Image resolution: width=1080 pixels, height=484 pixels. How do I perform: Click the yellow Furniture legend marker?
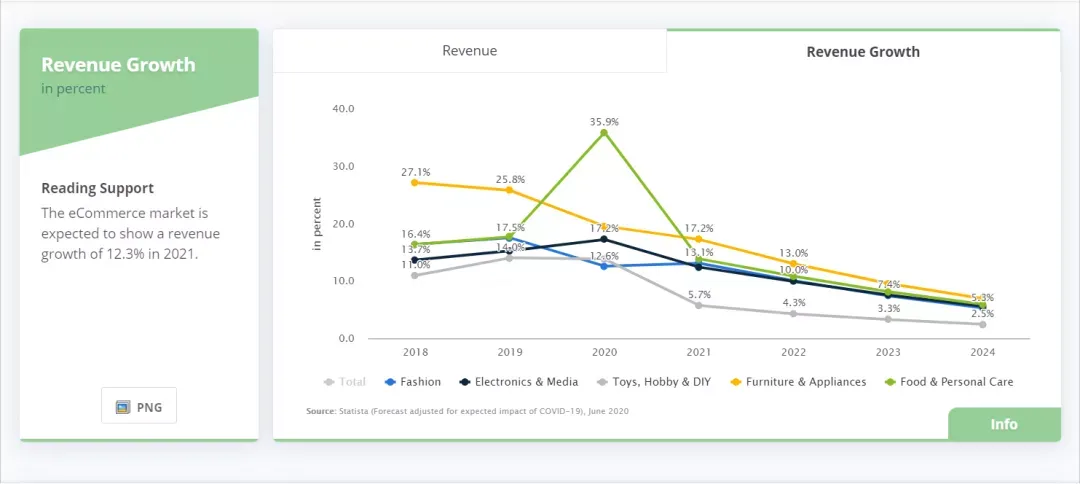(734, 382)
